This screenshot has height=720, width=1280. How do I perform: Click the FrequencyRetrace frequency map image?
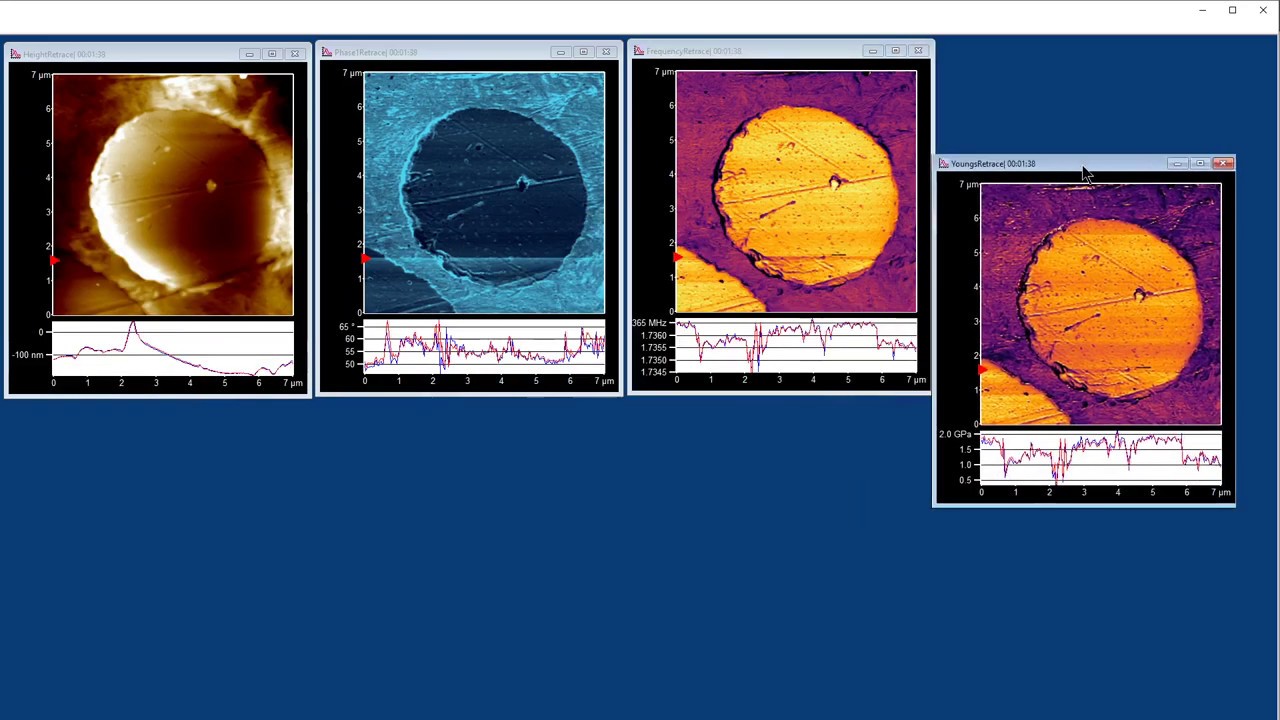[796, 192]
